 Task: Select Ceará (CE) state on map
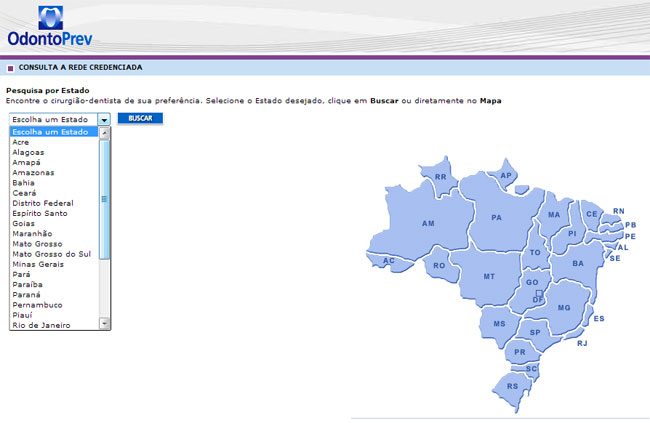click(592, 214)
